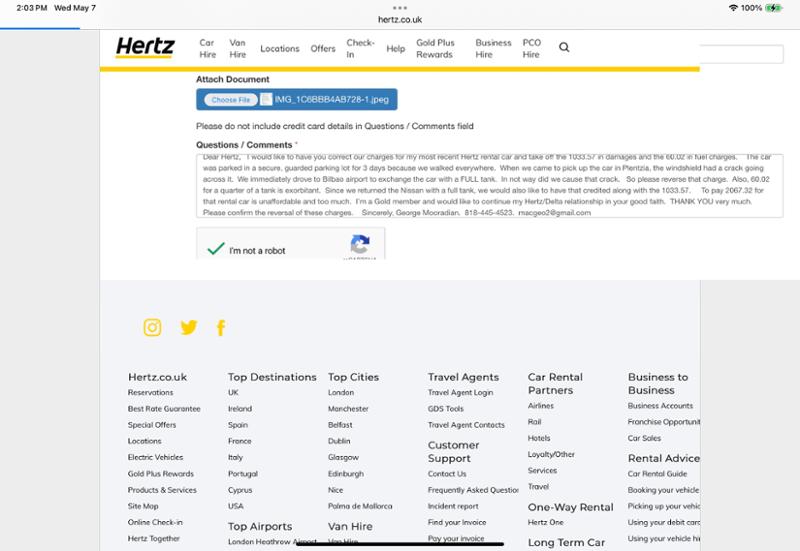Image resolution: width=800 pixels, height=551 pixels.
Task: Select Ireland under Top Destinations
Action: coord(240,409)
